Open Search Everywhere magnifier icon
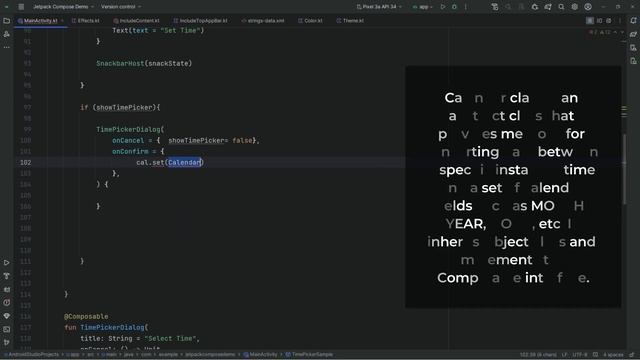 click(561, 7)
